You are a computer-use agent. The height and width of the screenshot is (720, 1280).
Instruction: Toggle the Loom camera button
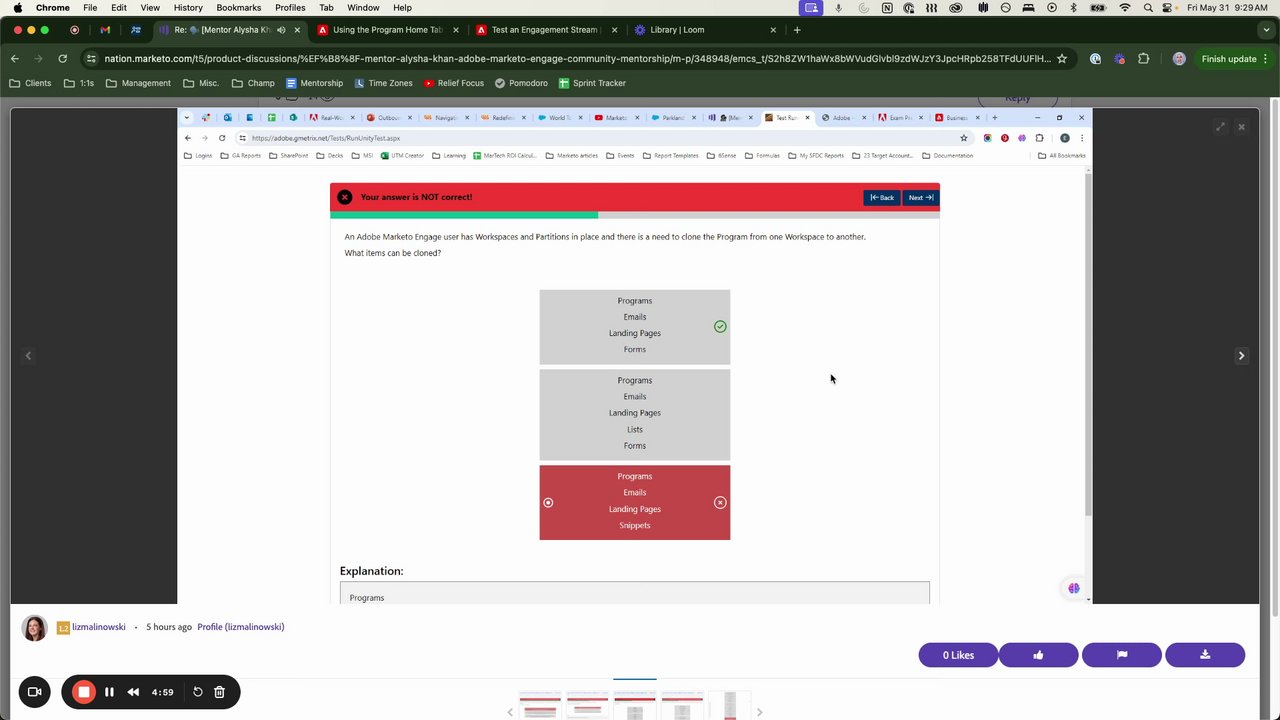click(x=34, y=692)
